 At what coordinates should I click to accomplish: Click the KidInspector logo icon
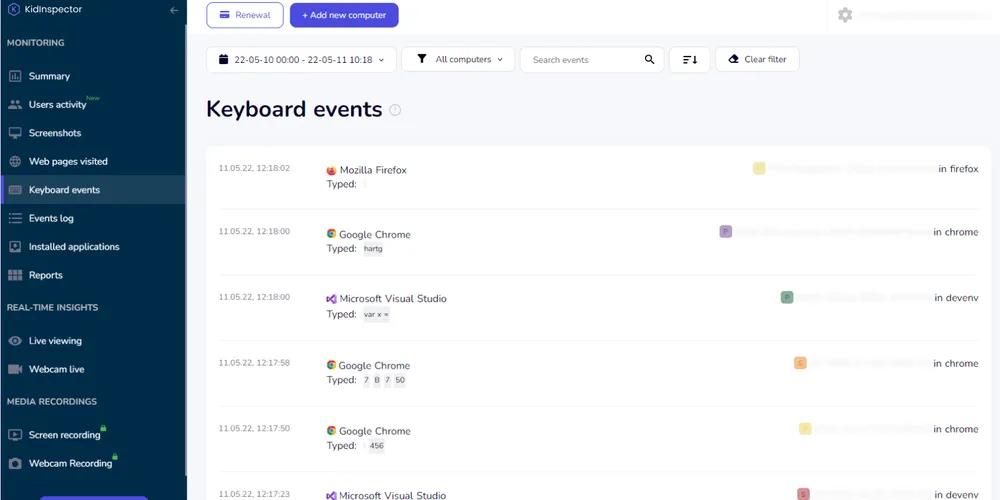click(13, 10)
